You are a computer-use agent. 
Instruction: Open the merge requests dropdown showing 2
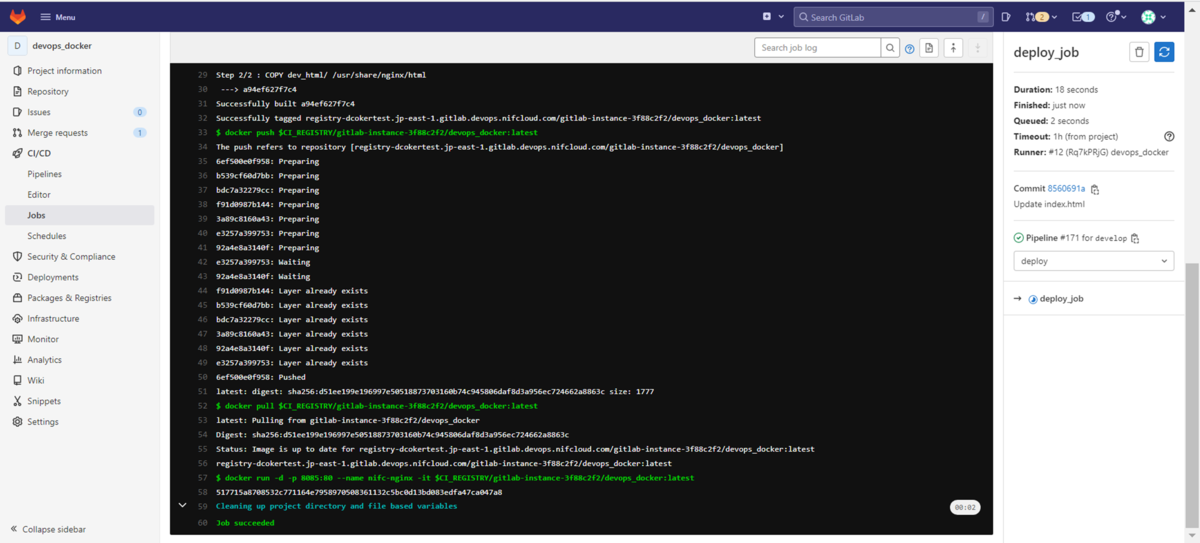click(x=1041, y=17)
